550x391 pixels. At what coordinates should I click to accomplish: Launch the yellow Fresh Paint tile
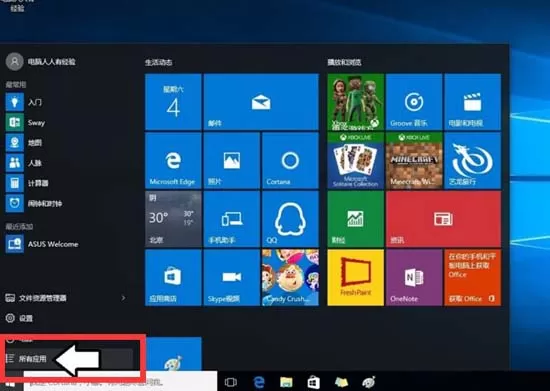tap(356, 277)
